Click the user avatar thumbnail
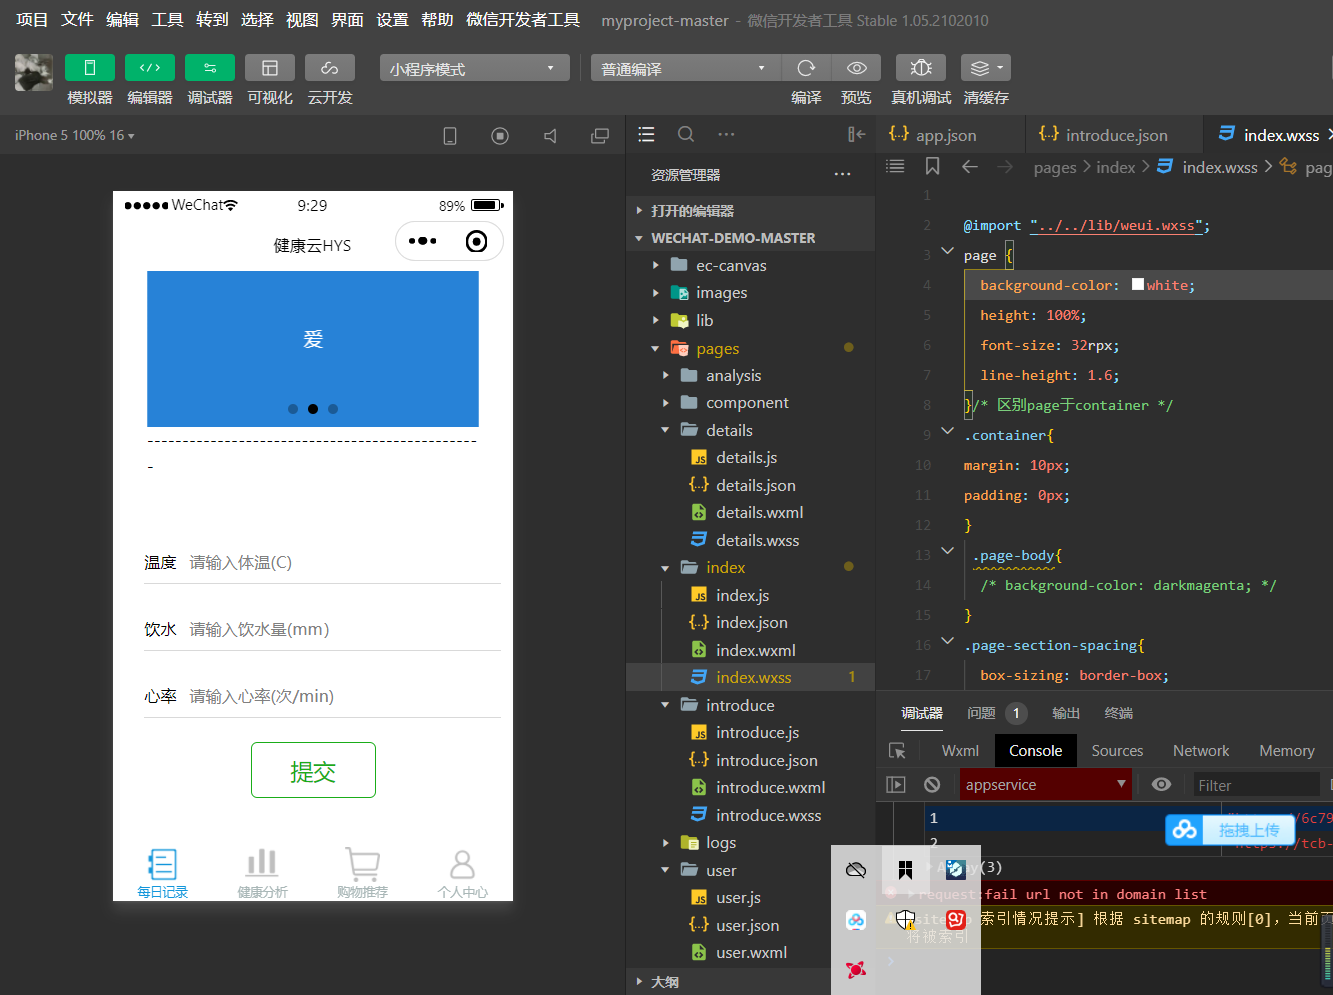Screen dimensions: 1333x995 click(34, 73)
